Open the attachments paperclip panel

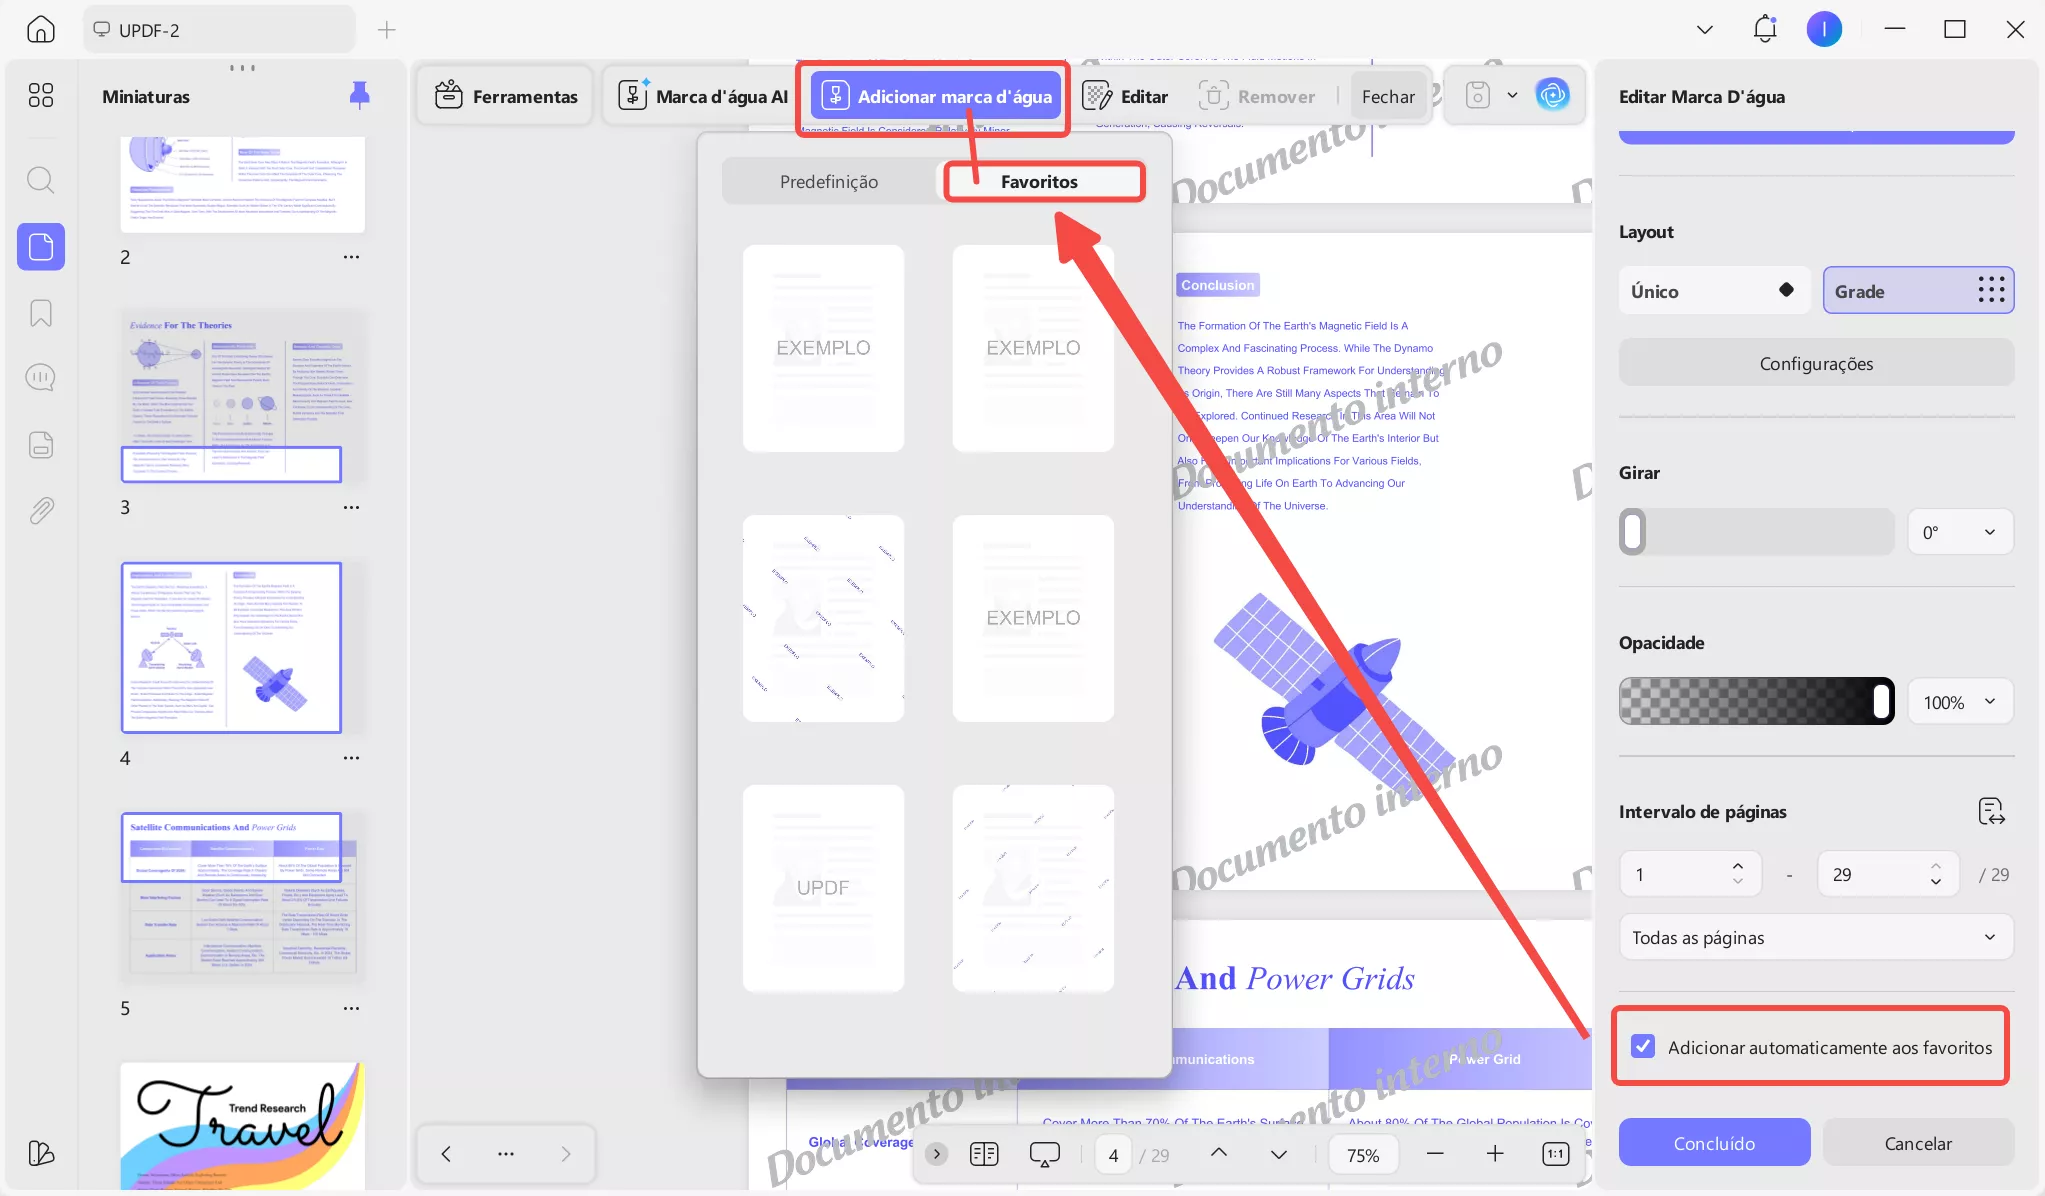[x=40, y=511]
